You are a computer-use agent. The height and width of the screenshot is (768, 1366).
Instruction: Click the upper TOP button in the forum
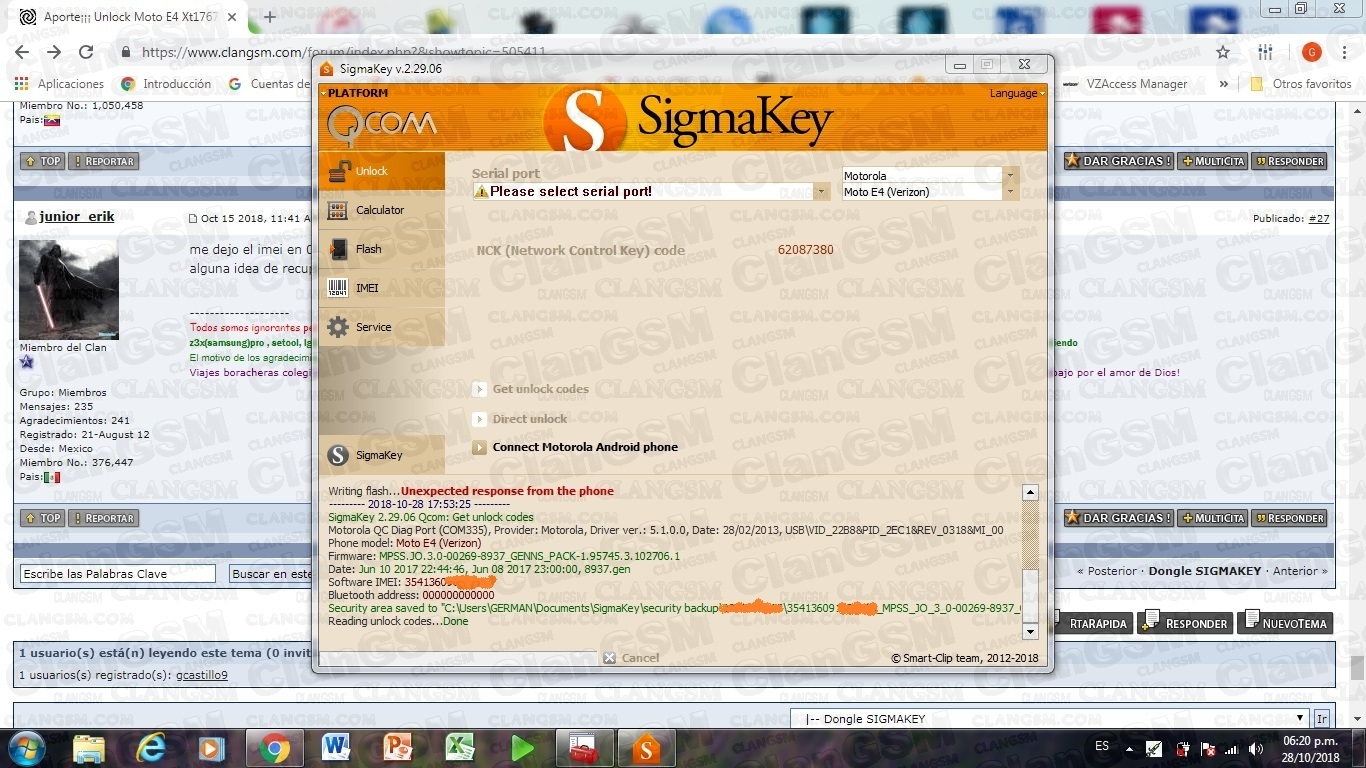(x=42, y=161)
